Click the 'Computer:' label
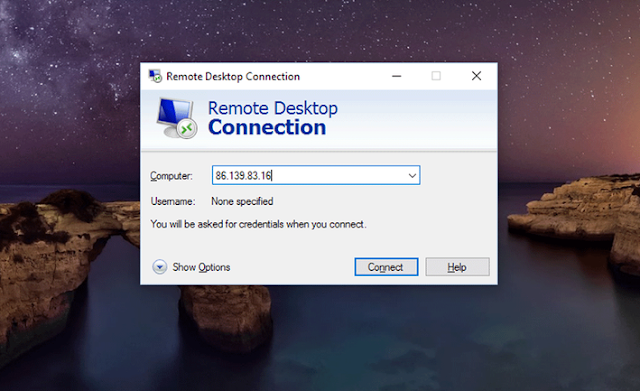Image resolution: width=640 pixels, height=391 pixels. pyautogui.click(x=171, y=176)
